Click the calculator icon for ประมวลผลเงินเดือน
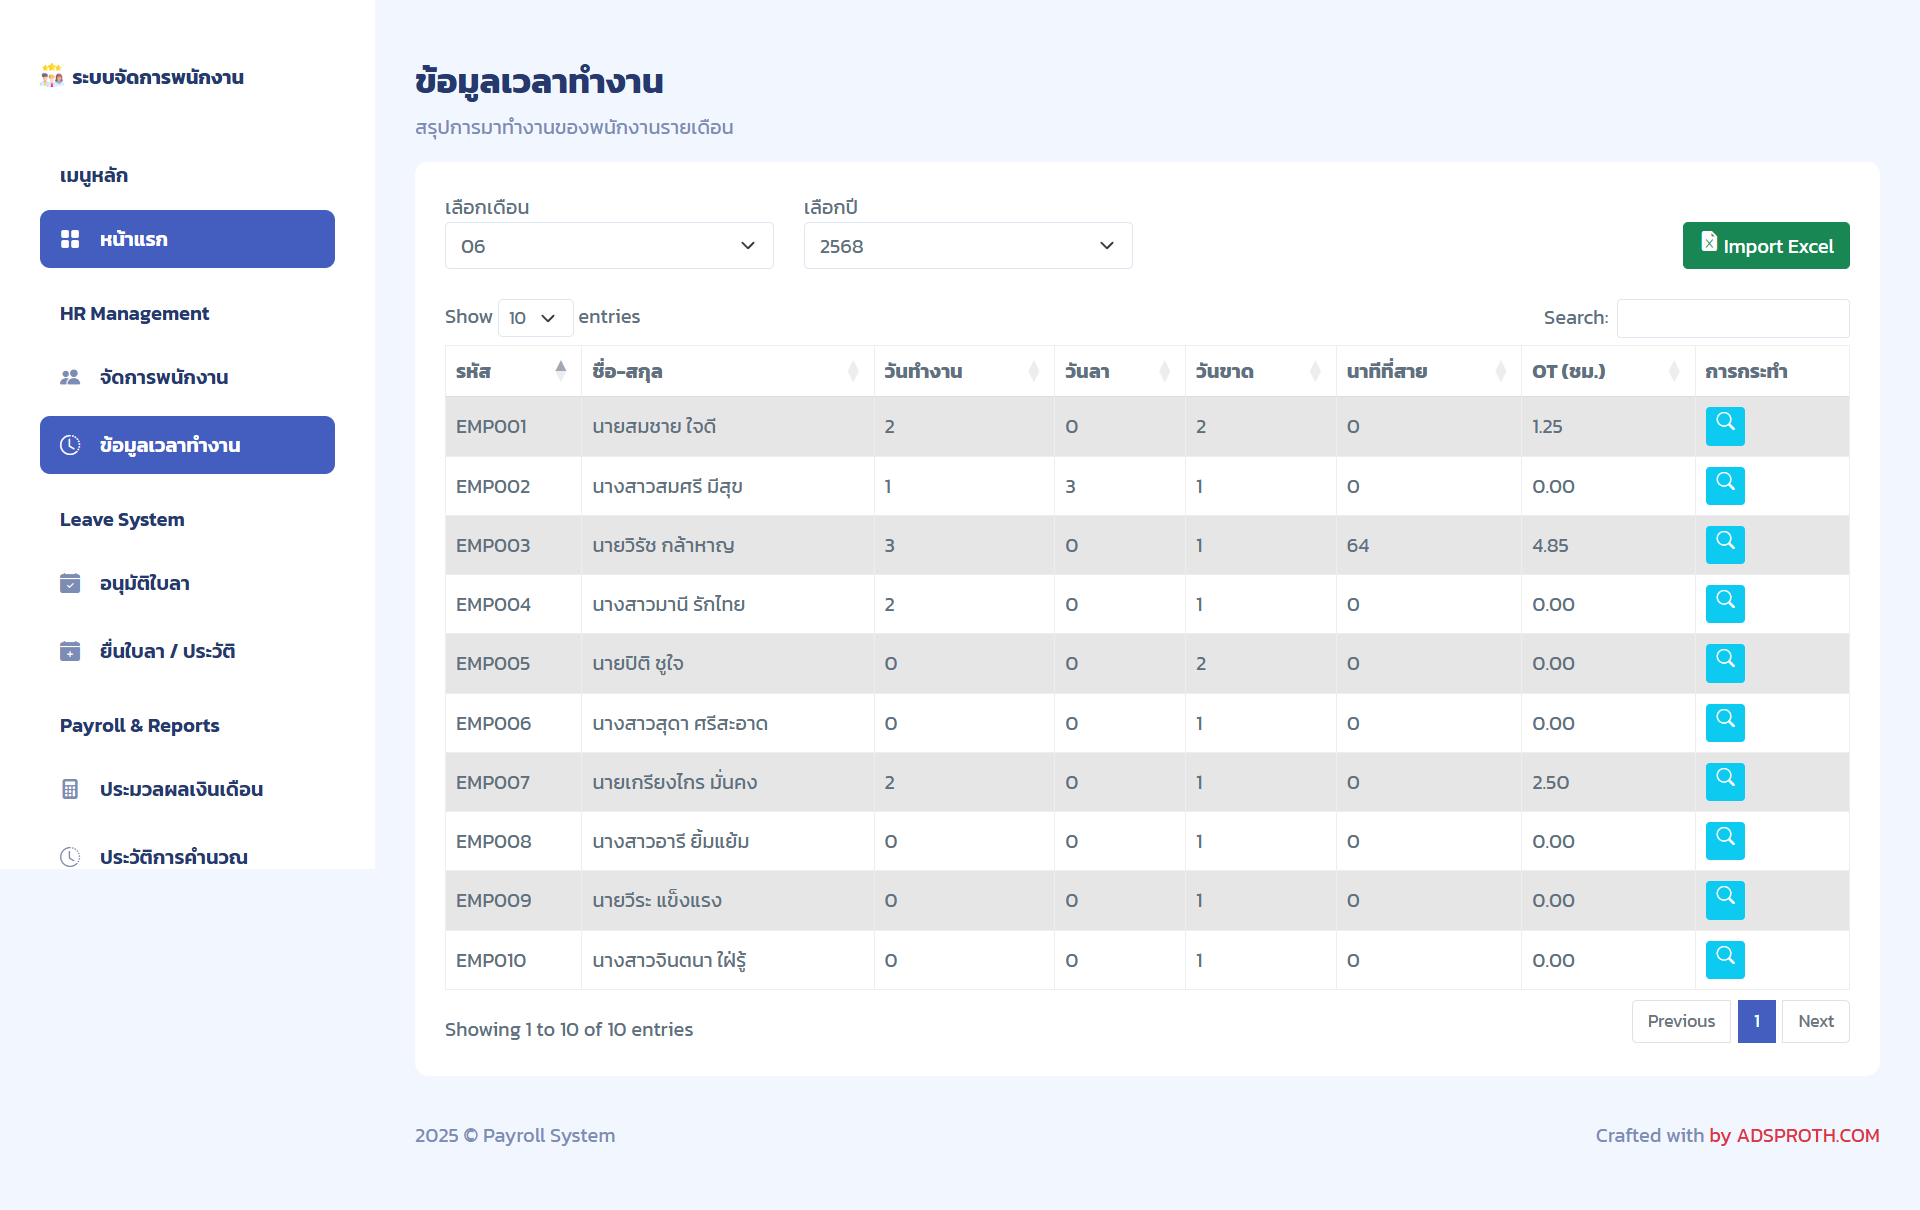This screenshot has height=1210, width=1920. pyautogui.click(x=70, y=789)
